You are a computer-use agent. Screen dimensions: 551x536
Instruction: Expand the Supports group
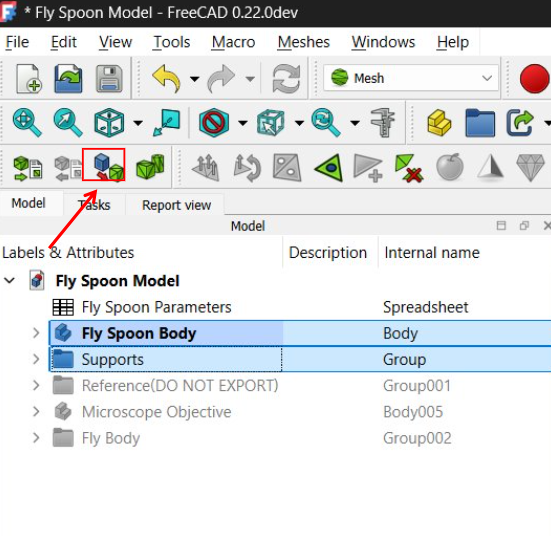pyautogui.click(x=36, y=359)
